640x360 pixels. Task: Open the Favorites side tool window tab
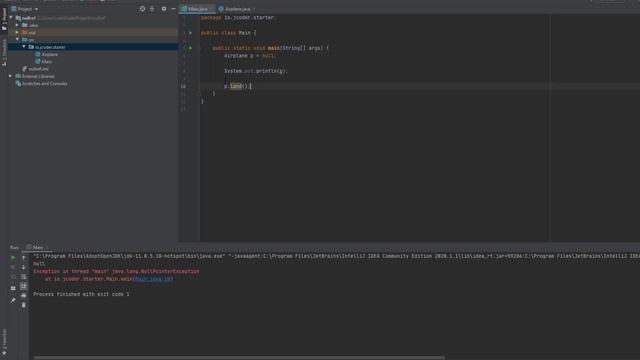point(4,342)
